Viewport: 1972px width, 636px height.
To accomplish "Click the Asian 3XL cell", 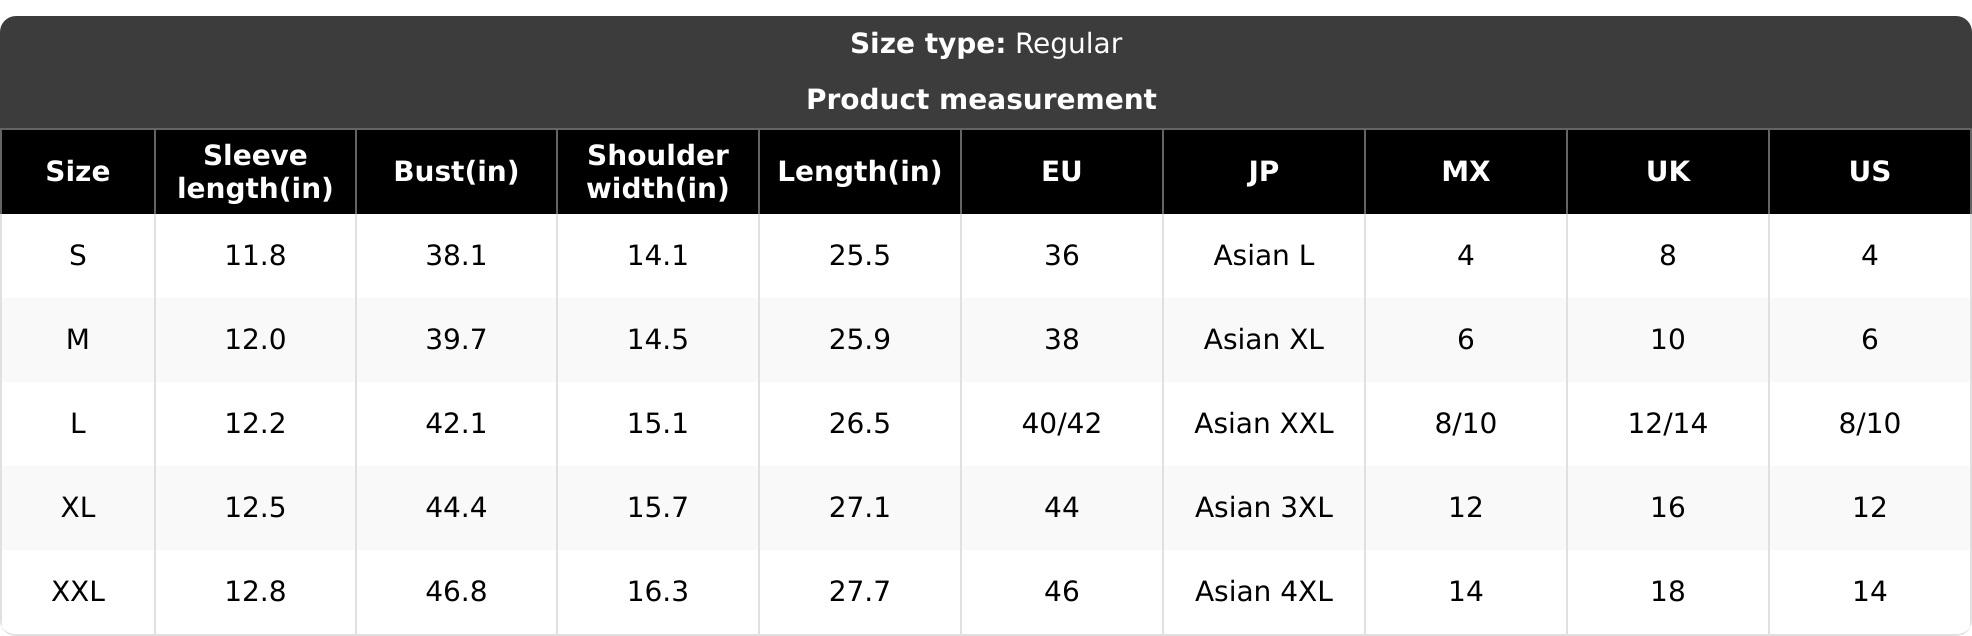I will (1264, 508).
